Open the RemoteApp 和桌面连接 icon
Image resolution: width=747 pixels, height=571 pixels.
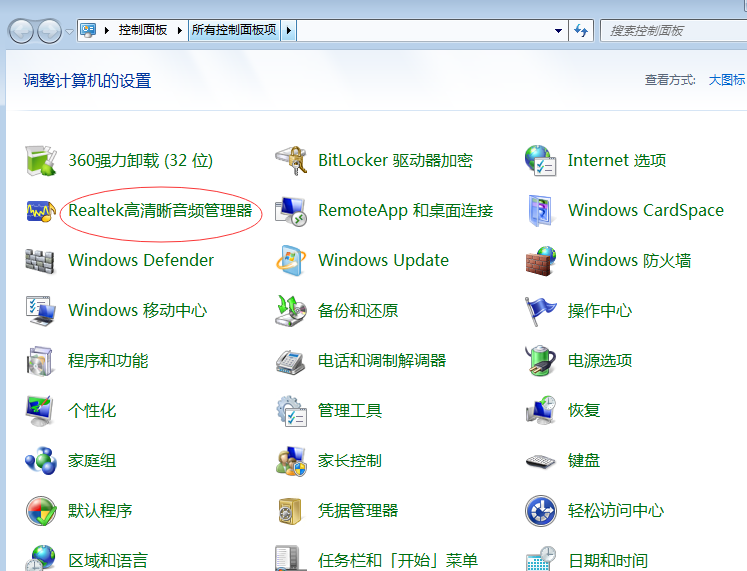pyautogui.click(x=291, y=211)
